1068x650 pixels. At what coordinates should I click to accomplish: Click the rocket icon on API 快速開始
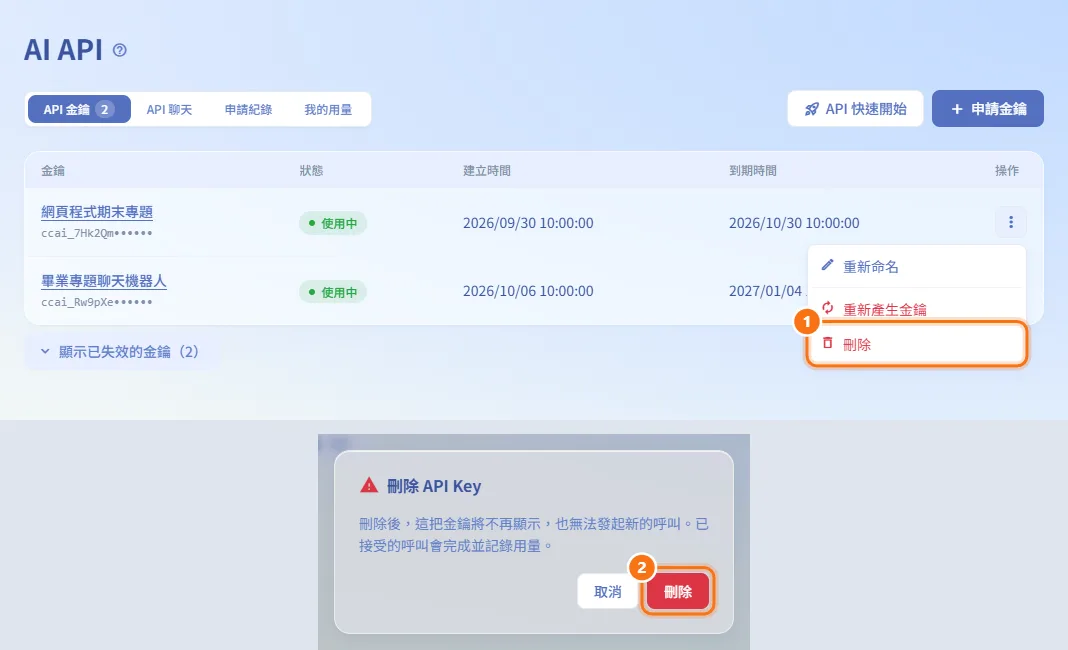(811, 109)
